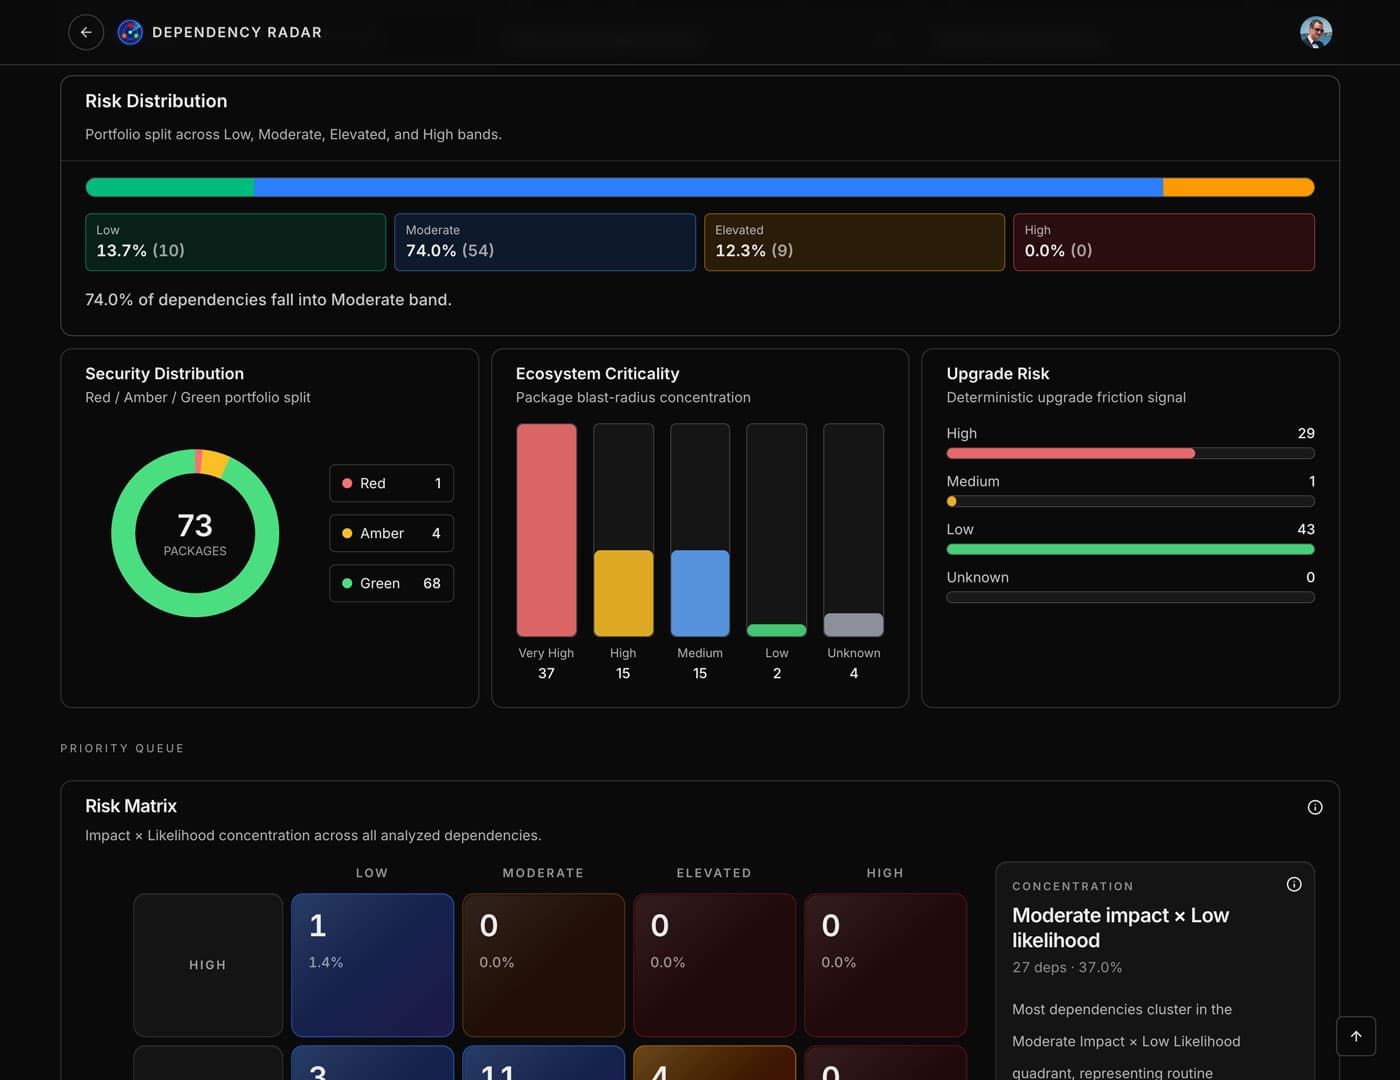Click the High 0.0% risk band card

[x=1163, y=242]
